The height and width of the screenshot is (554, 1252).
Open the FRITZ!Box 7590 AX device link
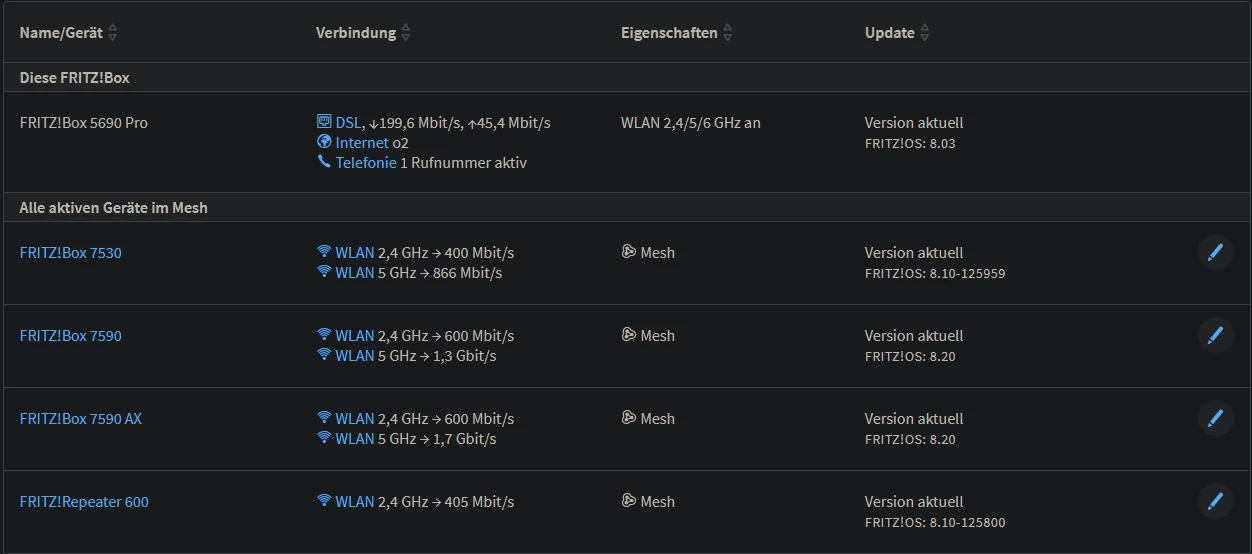80,419
